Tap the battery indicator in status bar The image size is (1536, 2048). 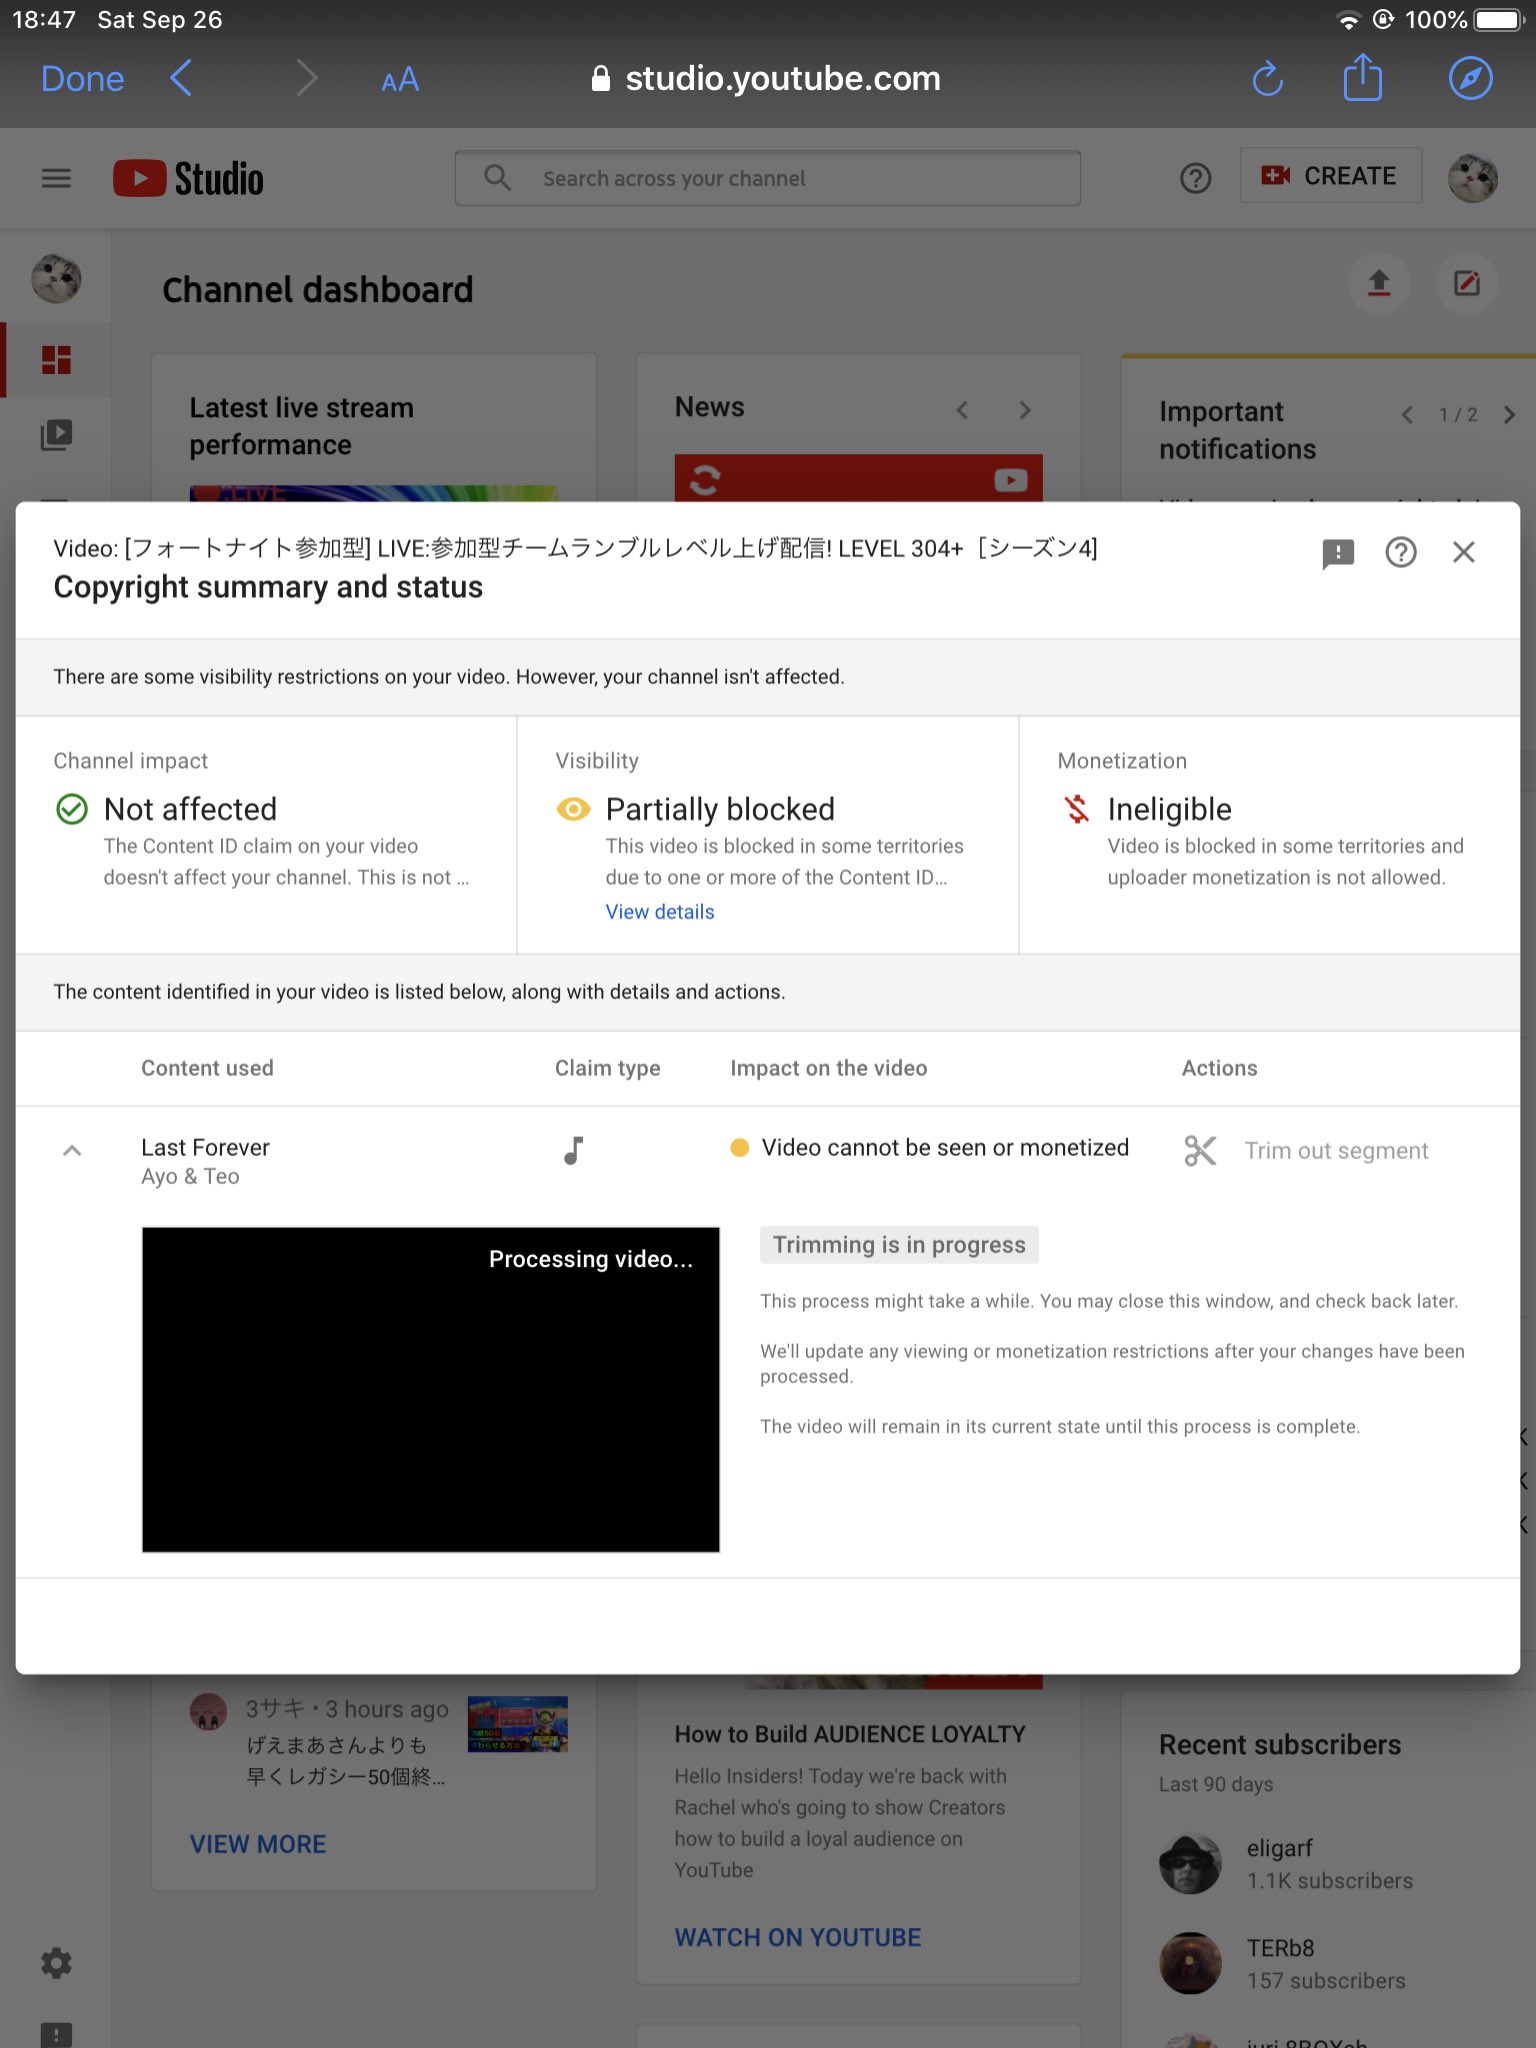click(1499, 20)
